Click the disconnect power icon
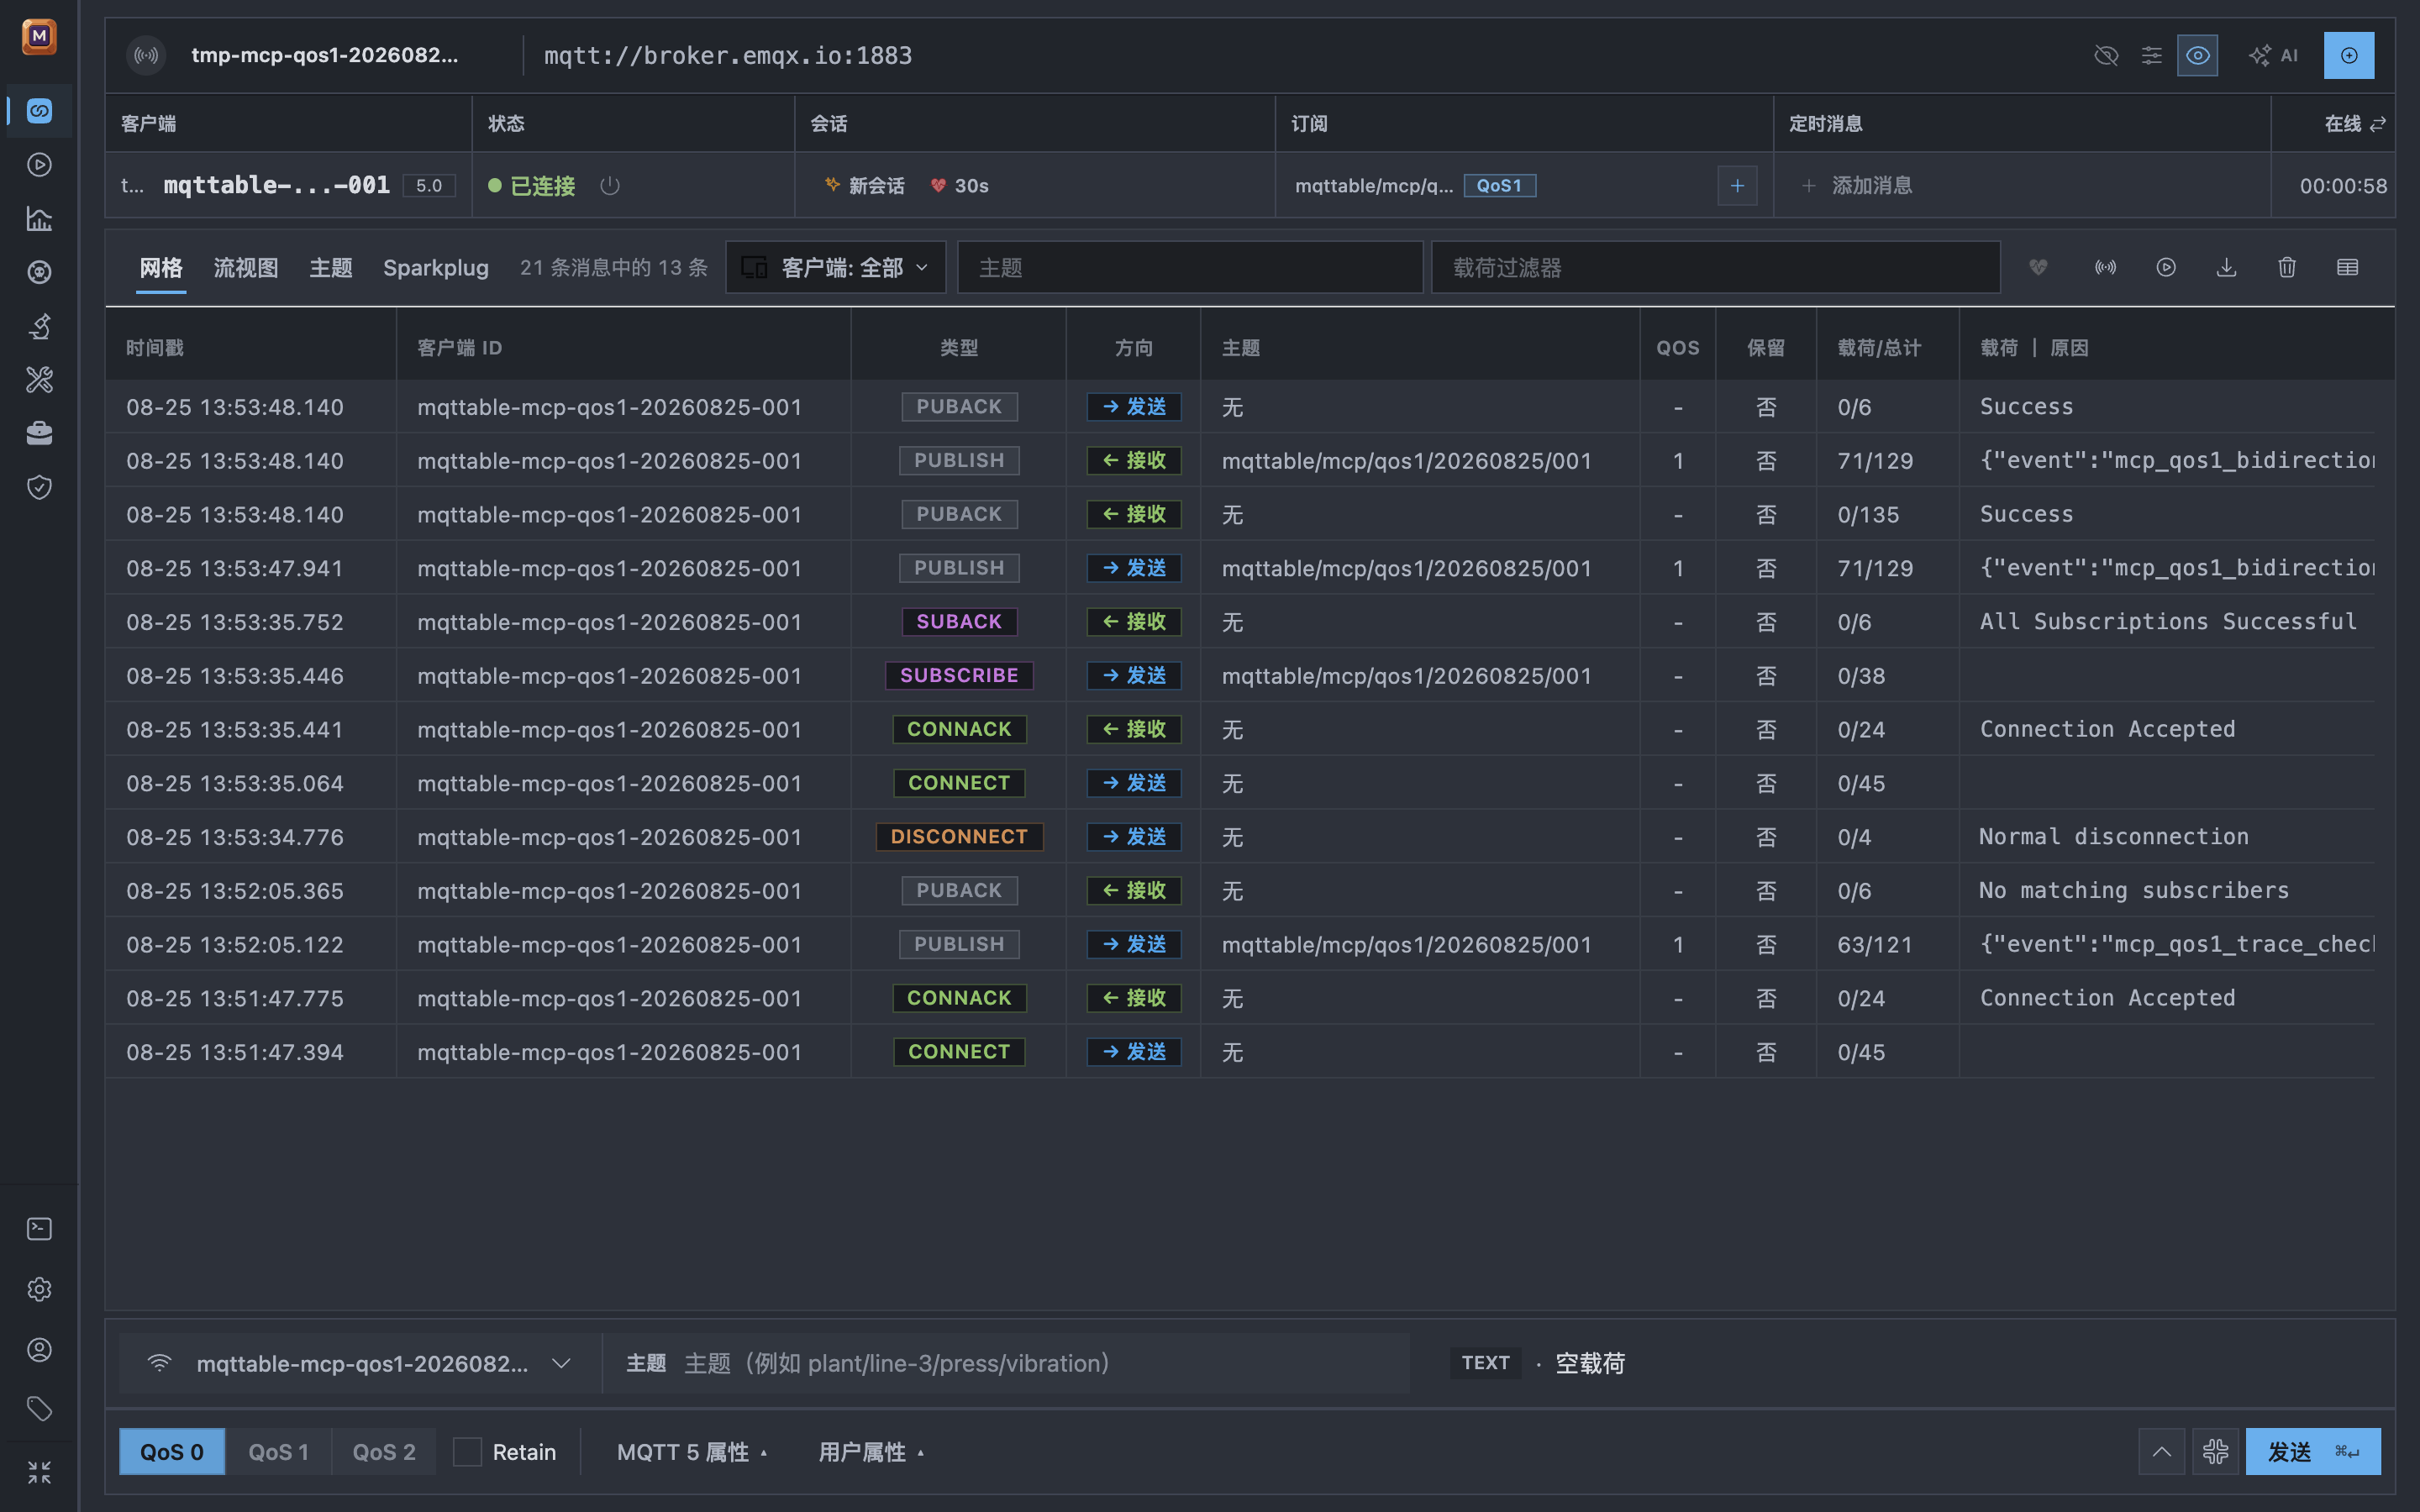2420x1512 pixels. coord(610,186)
